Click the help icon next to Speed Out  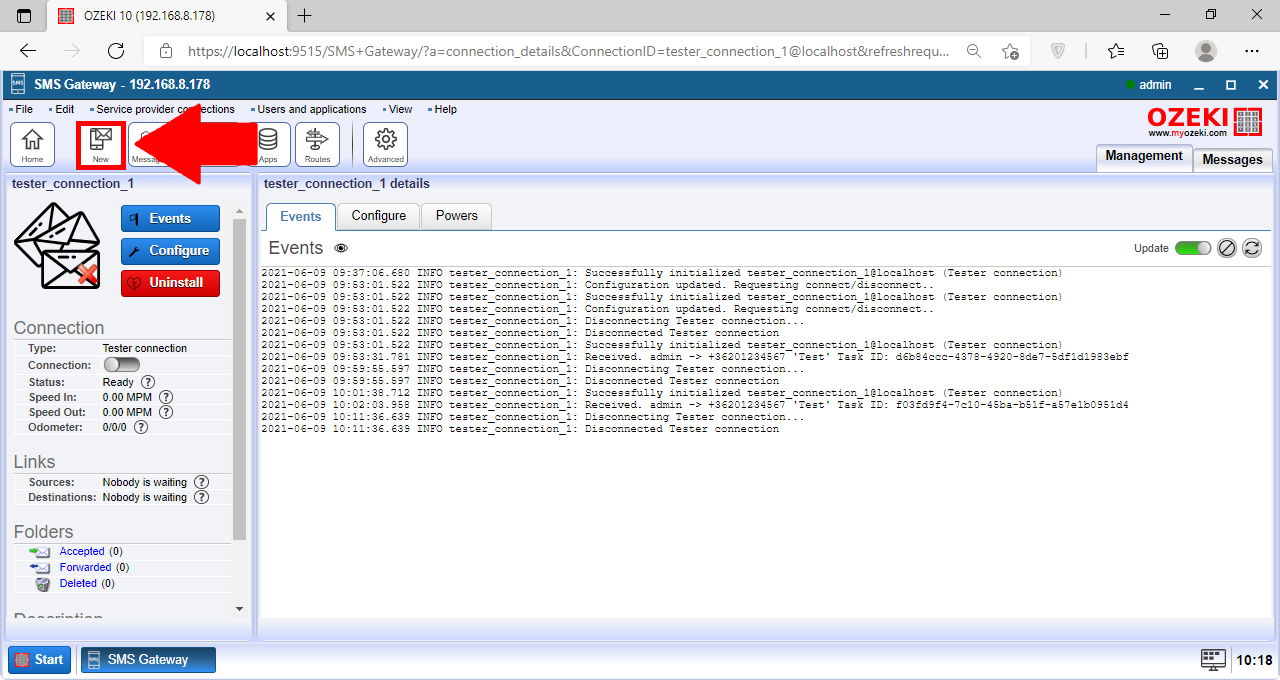click(x=166, y=412)
